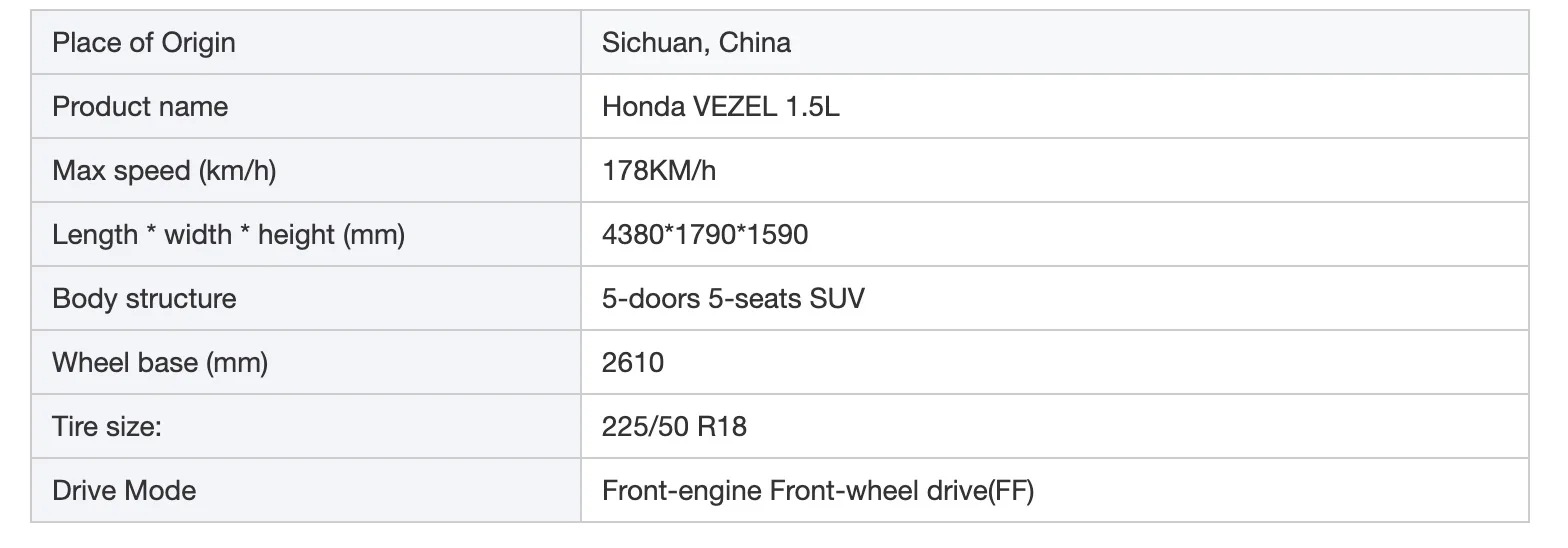Select the Body structure label
Image resolution: width=1568 pixels, height=548 pixels.
pos(144,299)
